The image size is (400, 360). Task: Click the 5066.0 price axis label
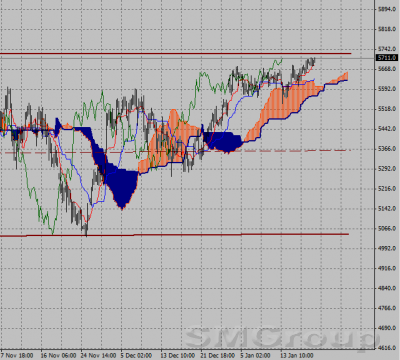[387, 228]
